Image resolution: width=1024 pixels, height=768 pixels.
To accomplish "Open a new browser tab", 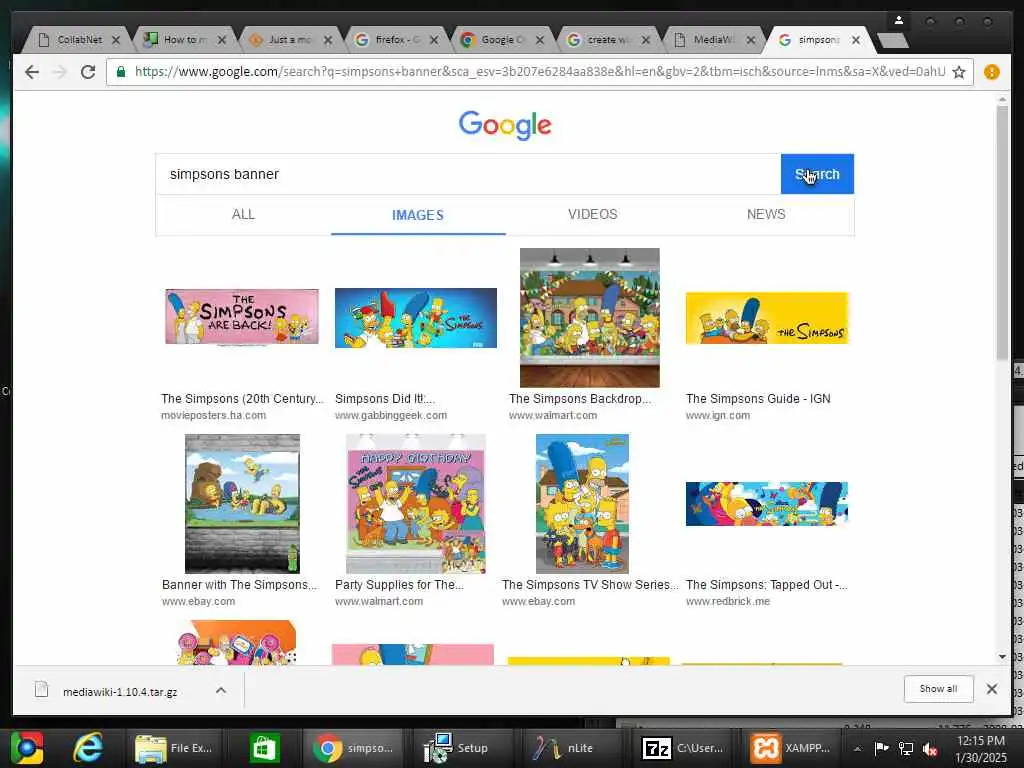I will tap(893, 40).
